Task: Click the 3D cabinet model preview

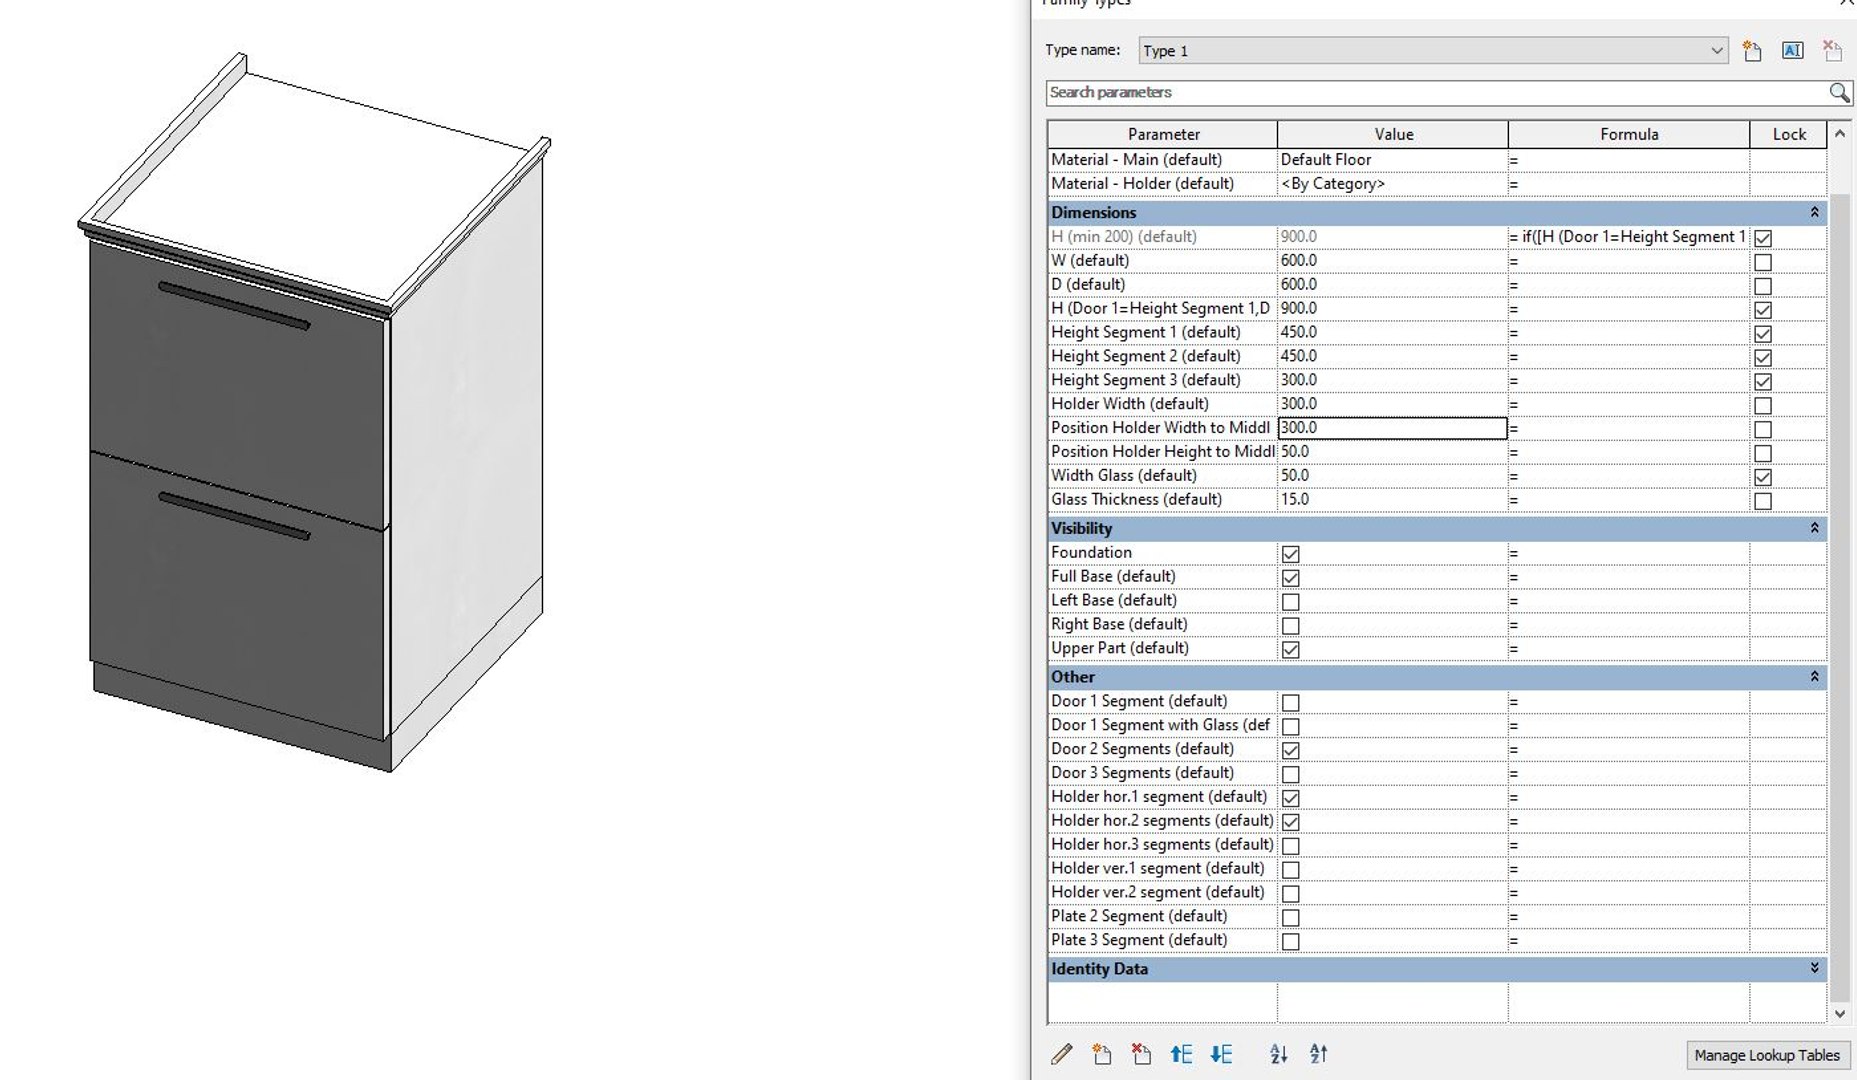Action: pyautogui.click(x=314, y=413)
